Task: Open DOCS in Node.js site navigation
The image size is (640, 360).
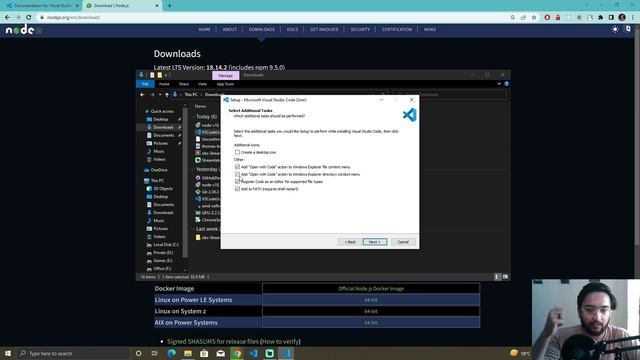Action: [292, 29]
